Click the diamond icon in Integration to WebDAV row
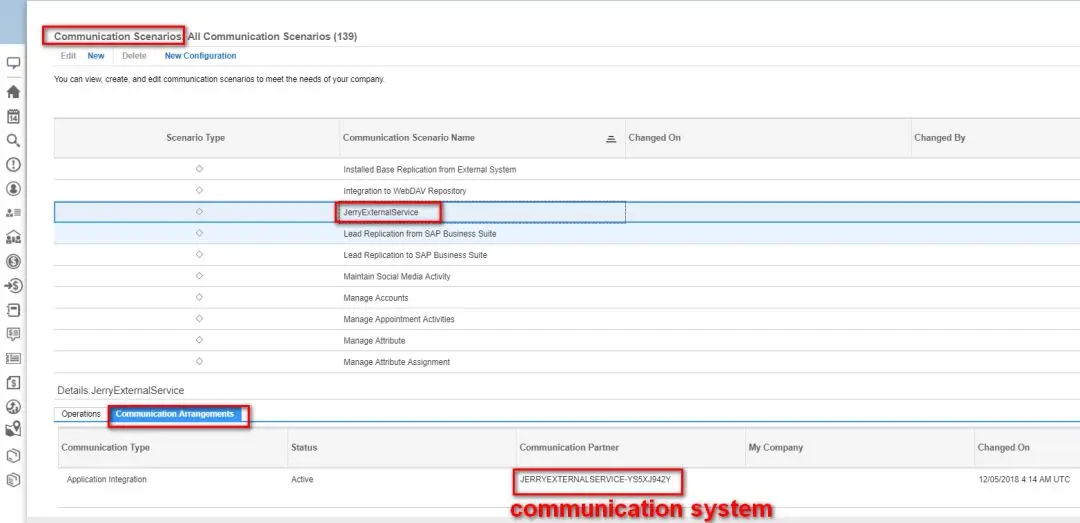 coord(199,190)
